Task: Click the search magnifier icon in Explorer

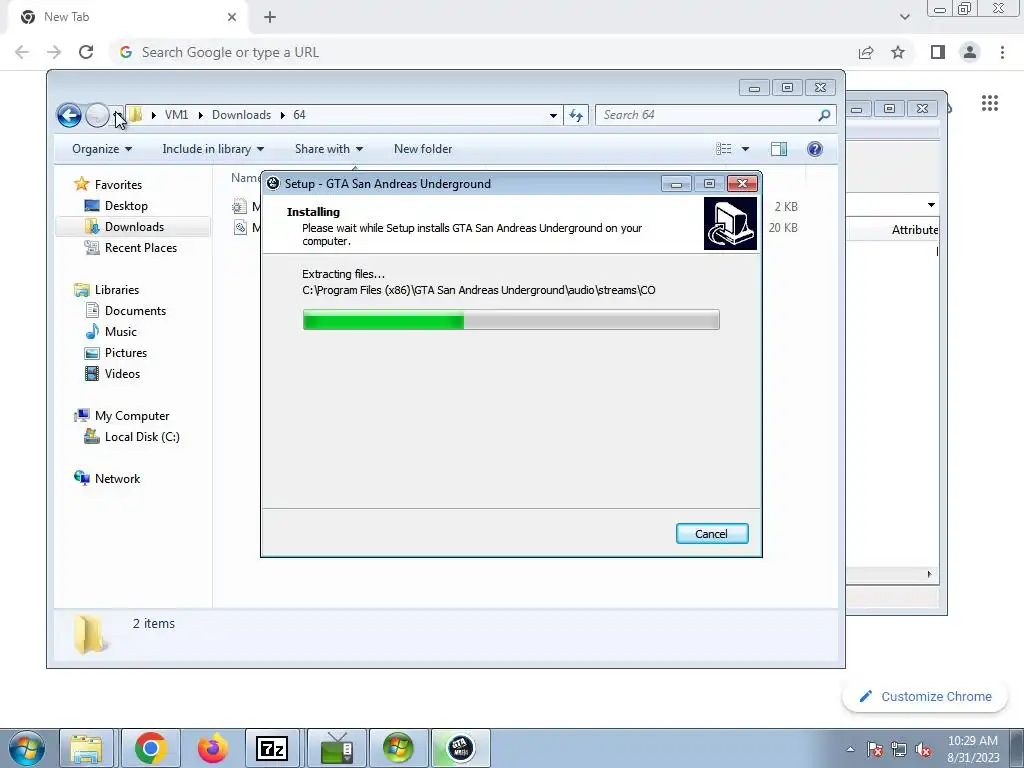Action: (x=824, y=115)
